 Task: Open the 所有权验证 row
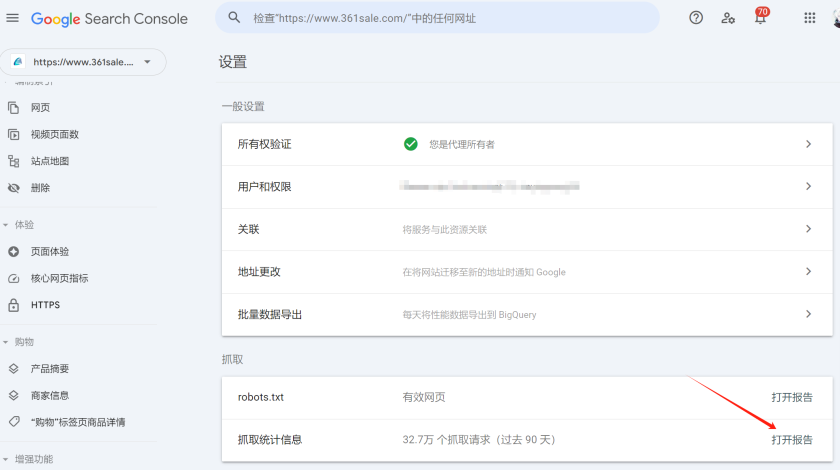(527, 144)
